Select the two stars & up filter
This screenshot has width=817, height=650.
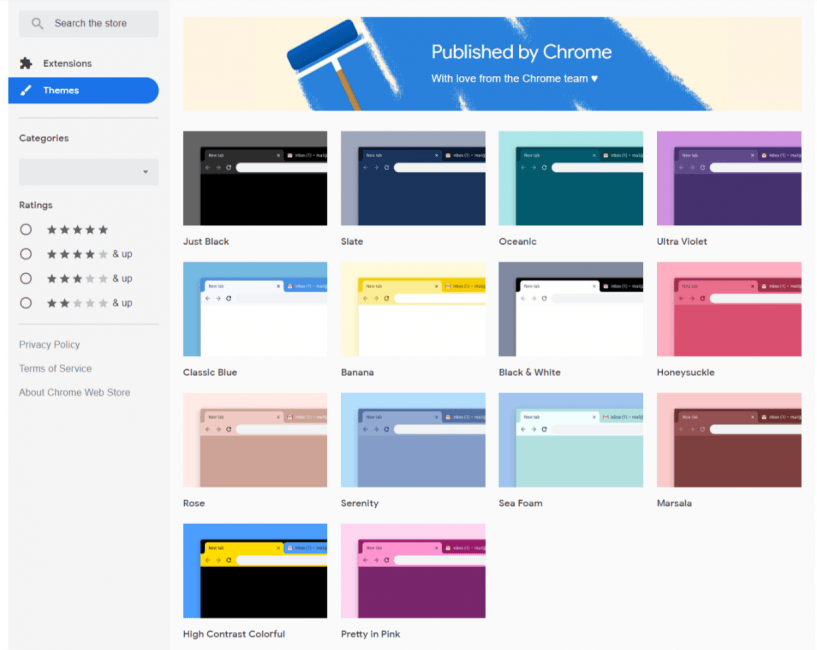click(26, 303)
